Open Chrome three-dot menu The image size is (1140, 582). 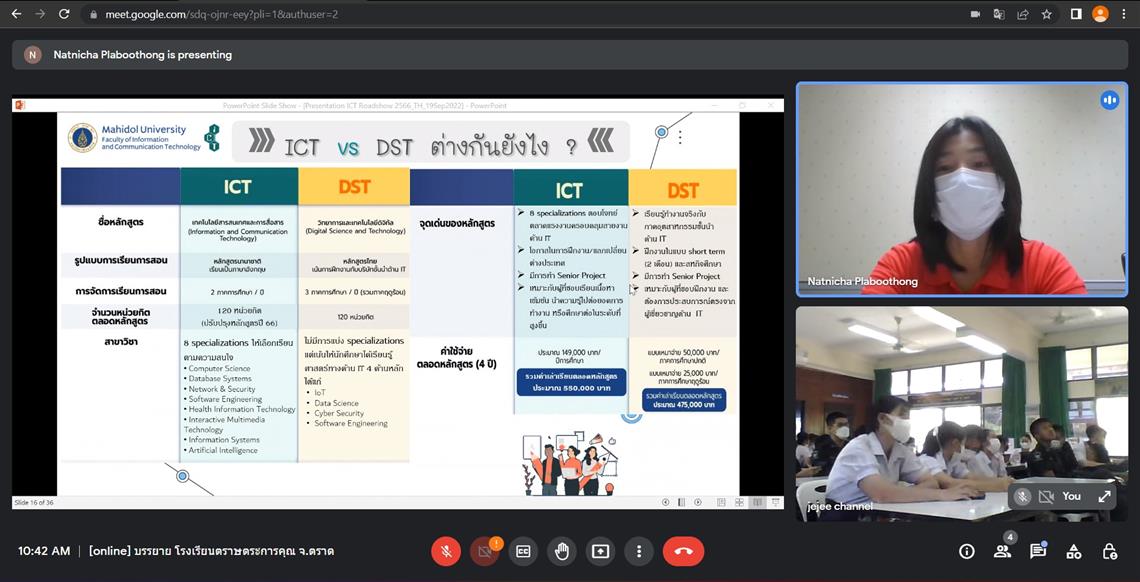tap(1125, 14)
